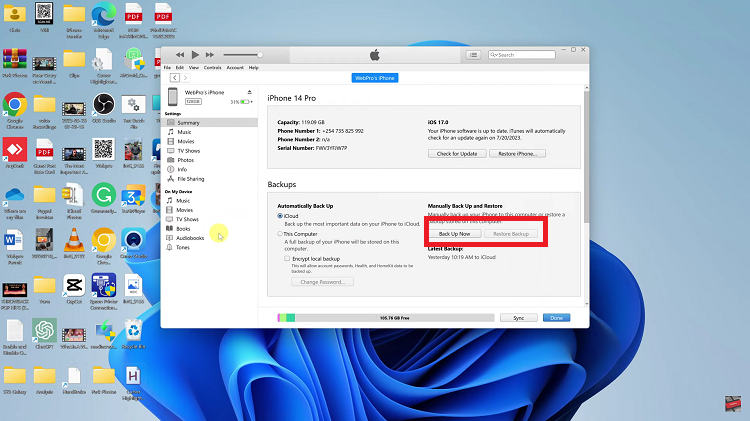Click the Change Password button
Image resolution: width=750 pixels, height=421 pixels.
[322, 282]
